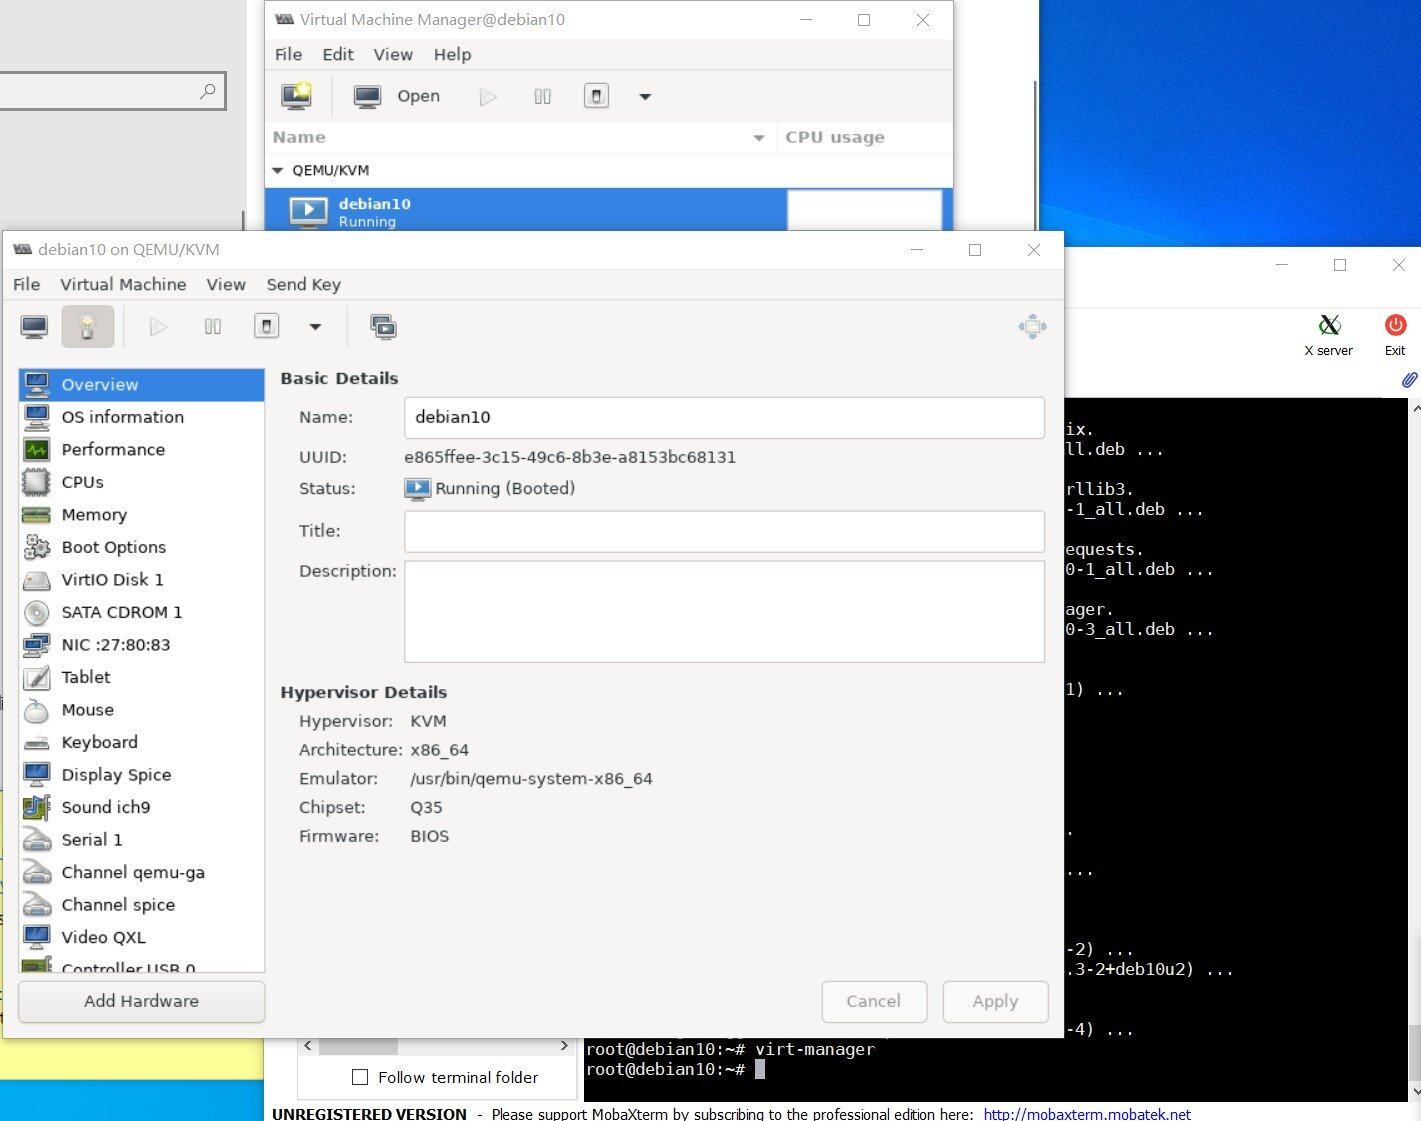The image size is (1421, 1121).
Task: Click the Description text area
Action: (724, 611)
